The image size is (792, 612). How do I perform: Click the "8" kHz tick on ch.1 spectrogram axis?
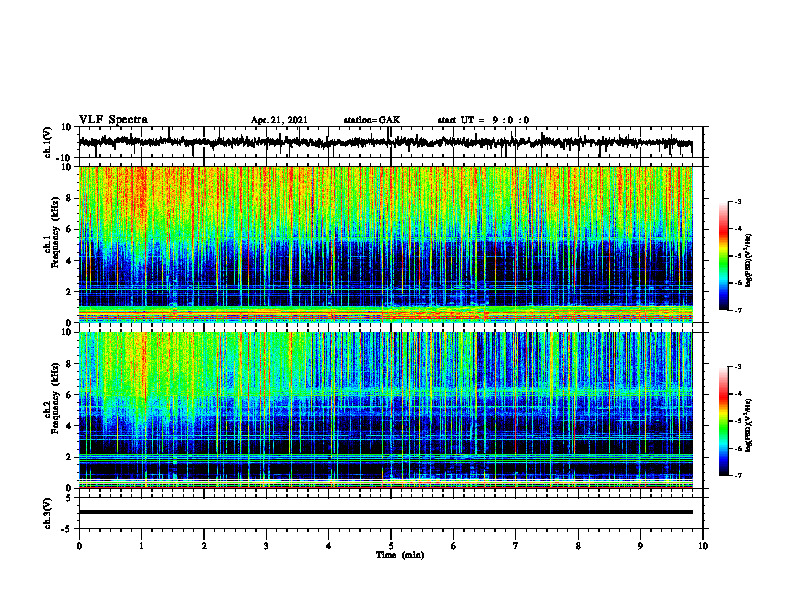tap(69, 198)
